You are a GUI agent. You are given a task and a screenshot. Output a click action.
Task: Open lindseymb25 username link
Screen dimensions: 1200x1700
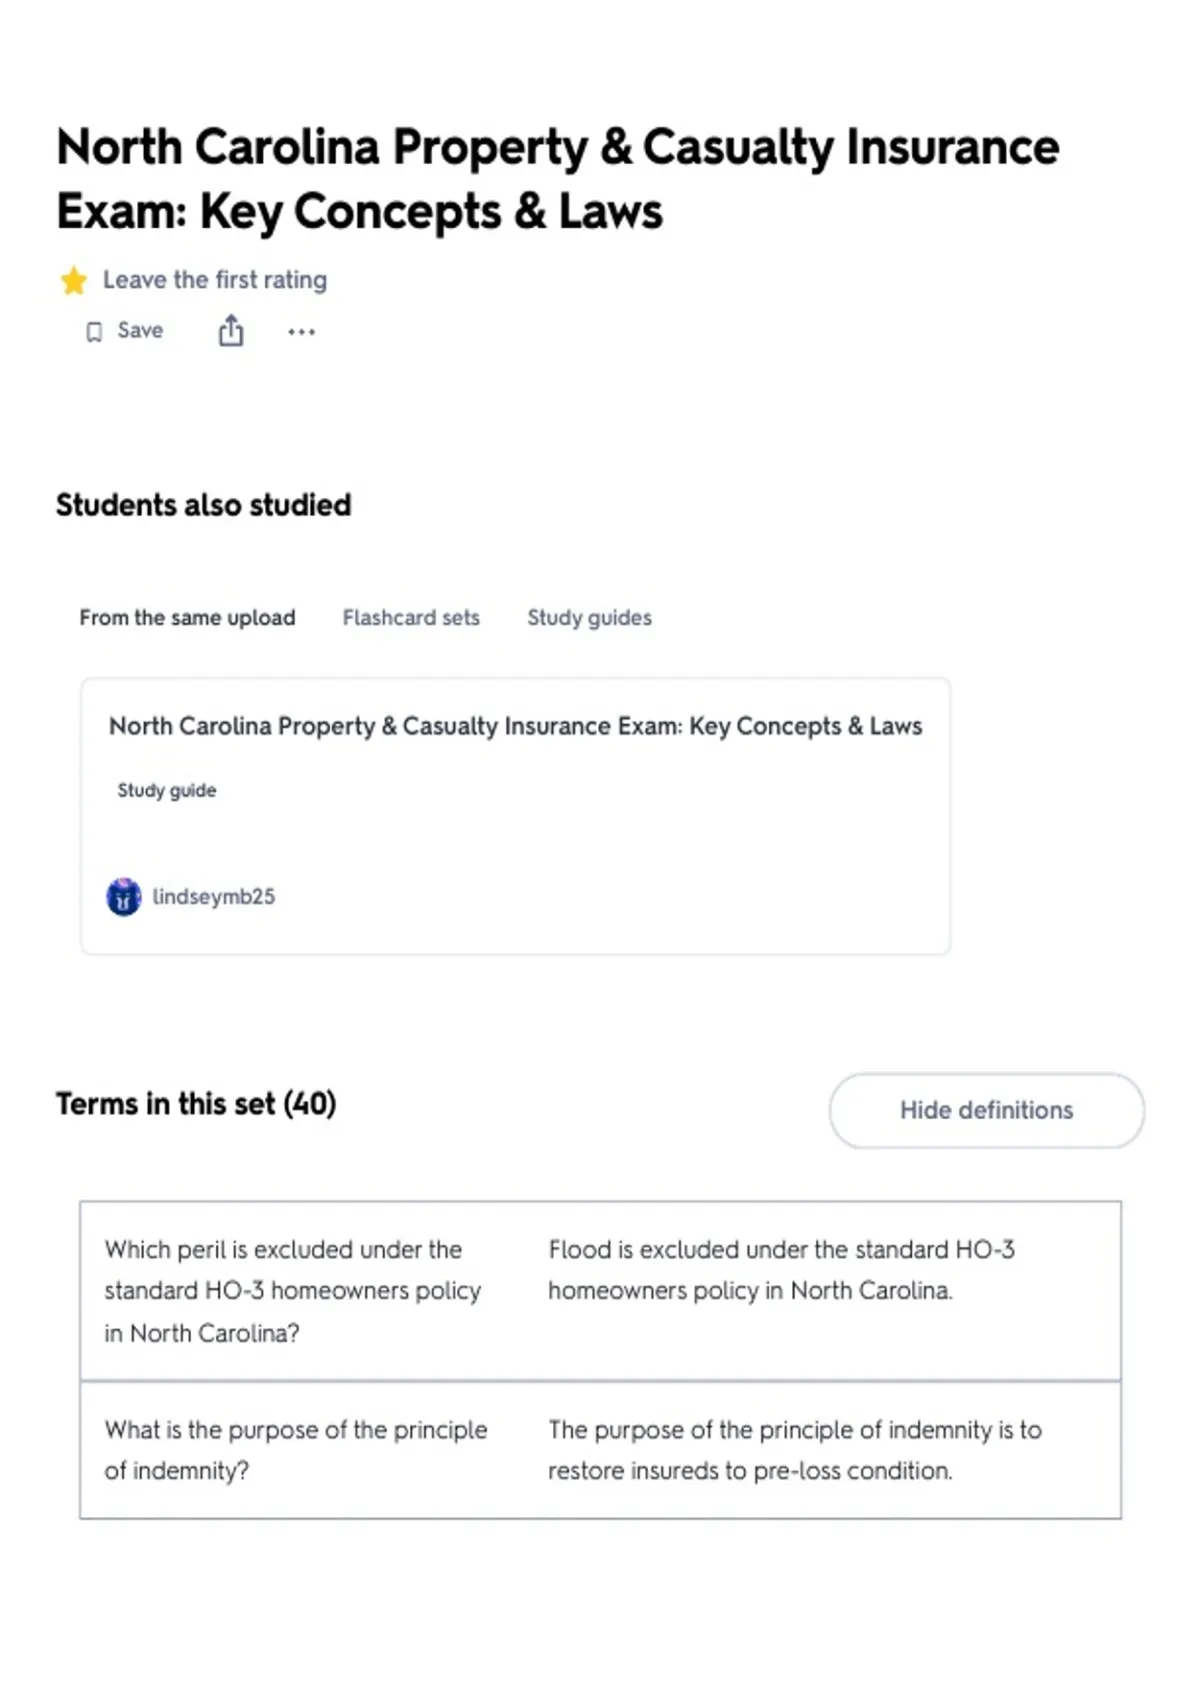coord(213,897)
